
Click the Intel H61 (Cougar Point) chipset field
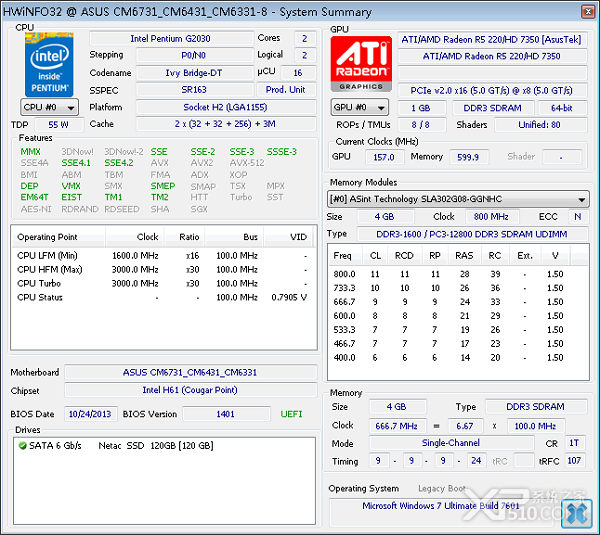[190, 390]
